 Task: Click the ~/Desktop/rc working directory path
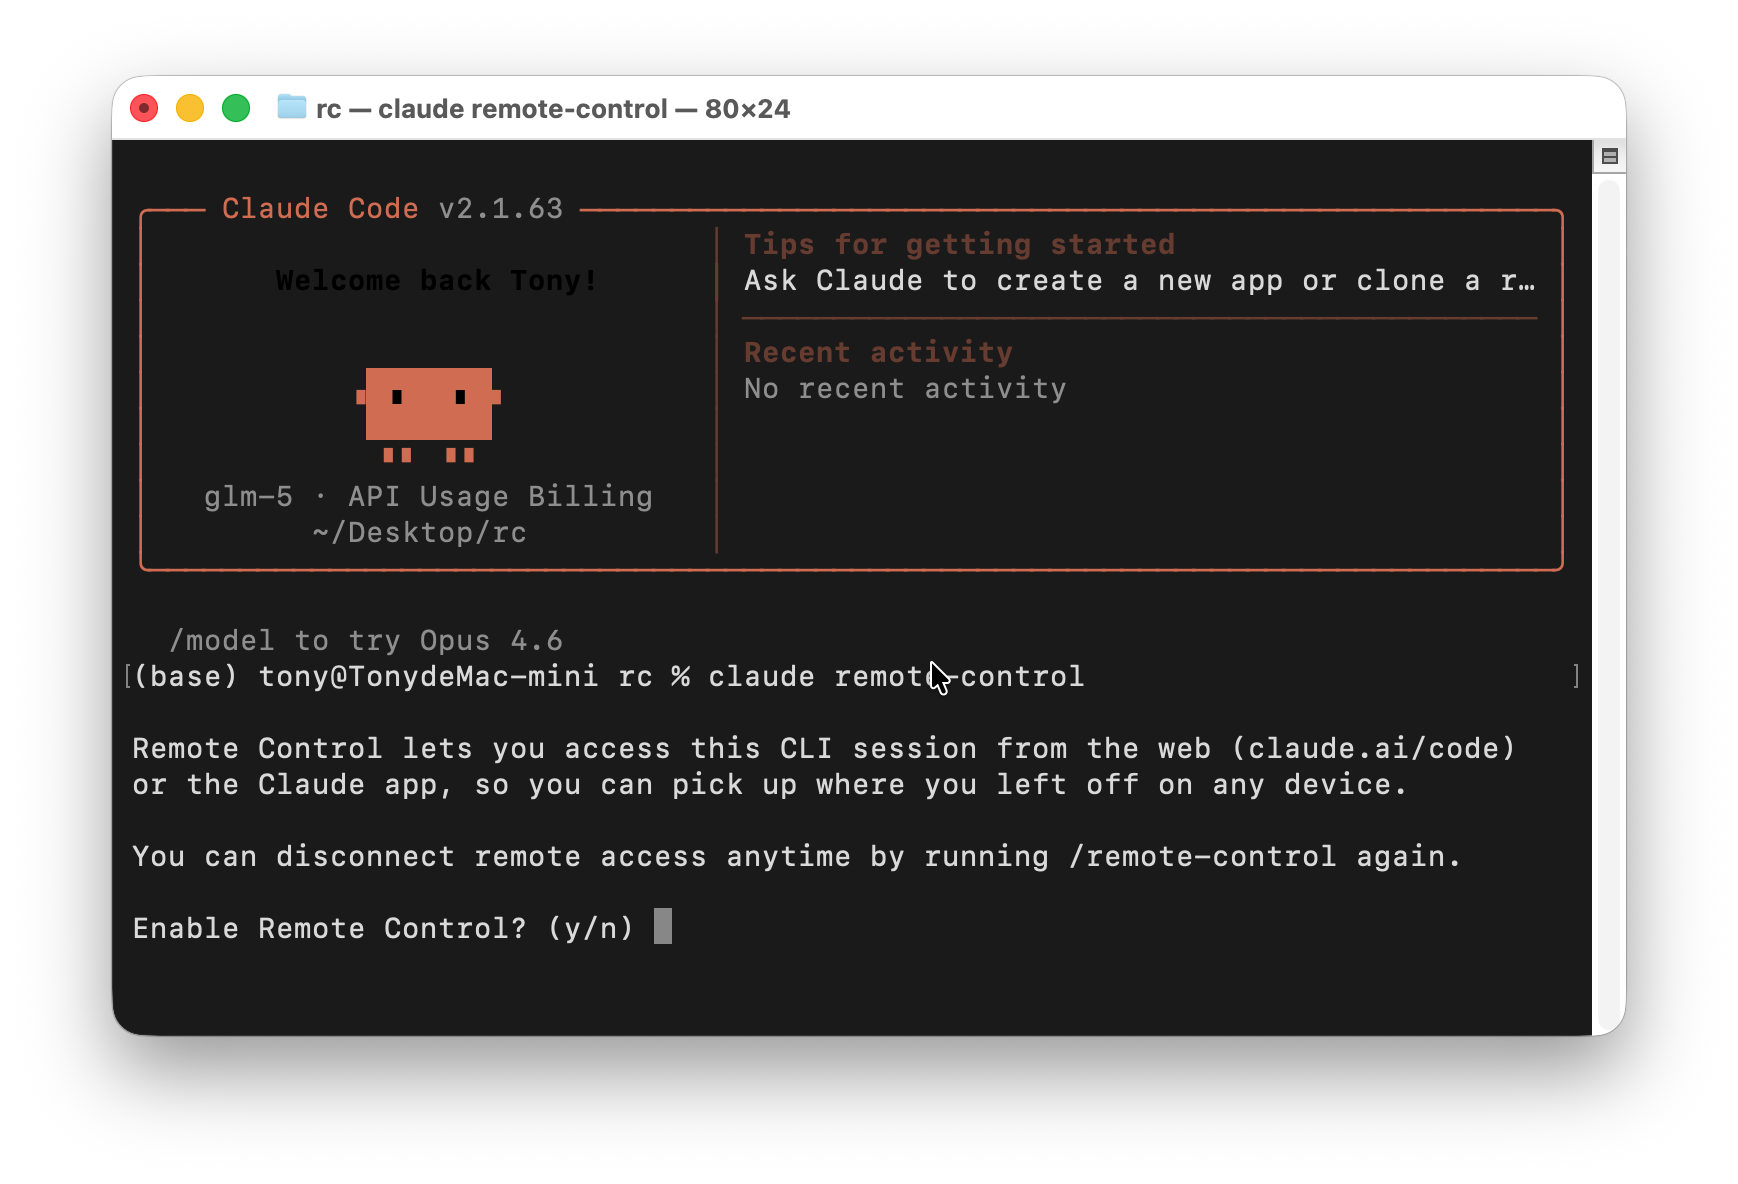[x=419, y=533]
